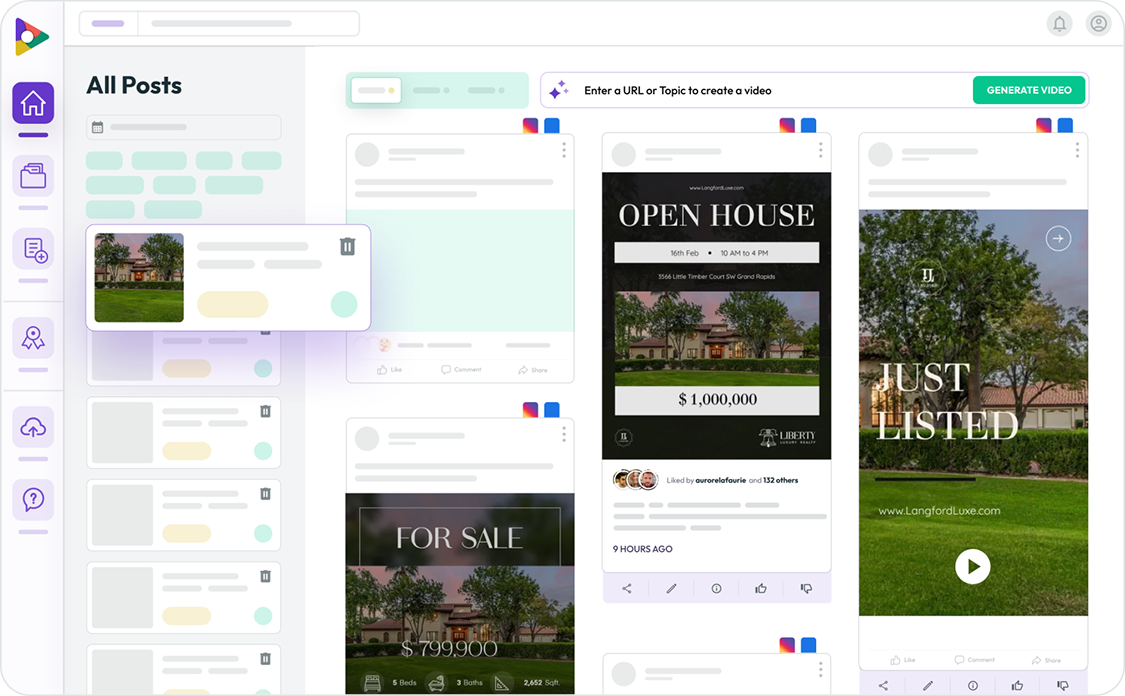Open notifications bell icon

1059,24
